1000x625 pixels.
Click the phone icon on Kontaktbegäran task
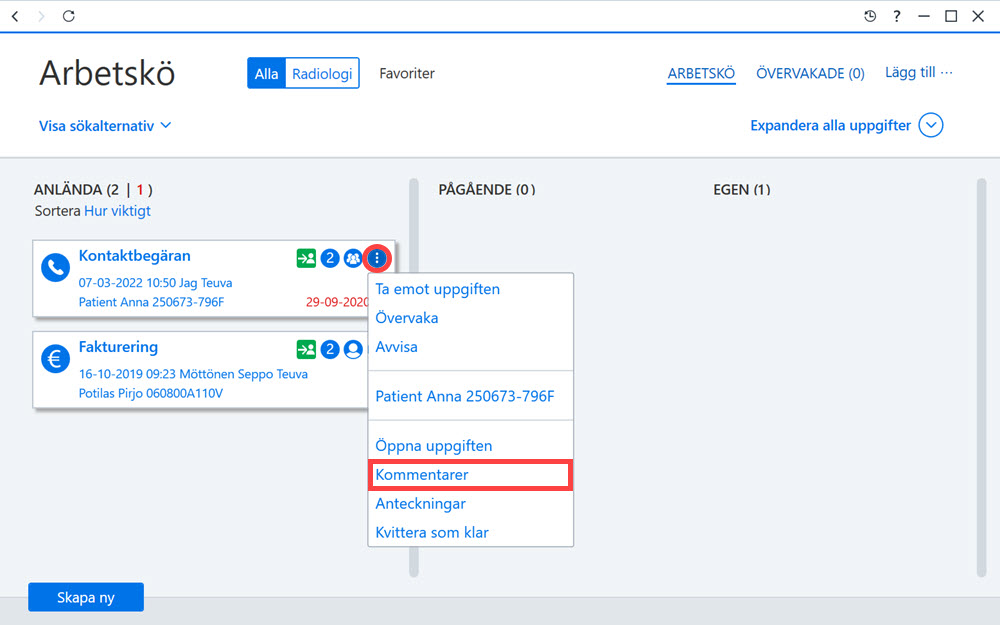pos(55,268)
